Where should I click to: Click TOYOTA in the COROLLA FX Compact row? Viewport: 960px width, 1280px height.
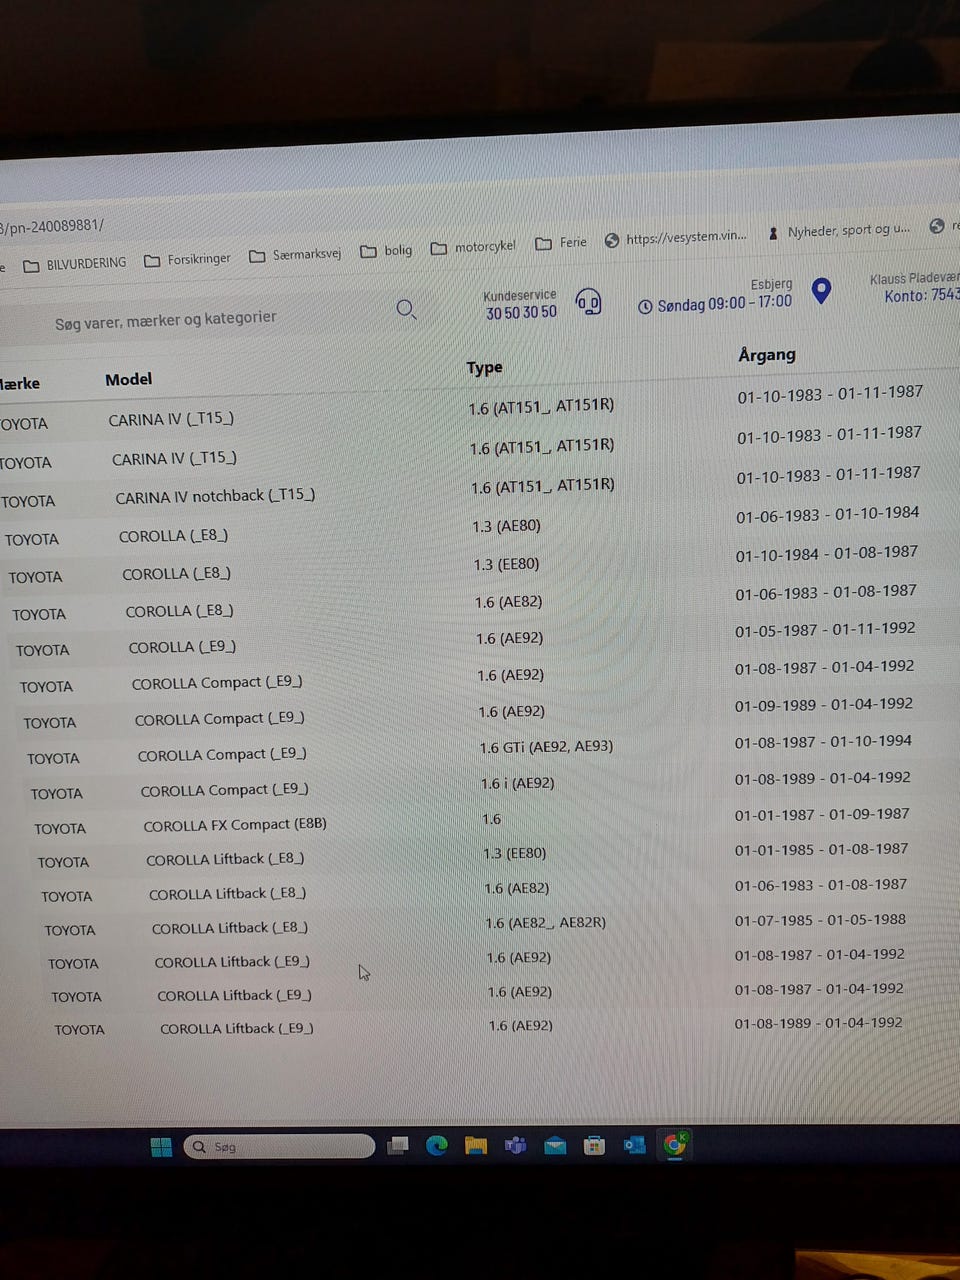click(60, 829)
